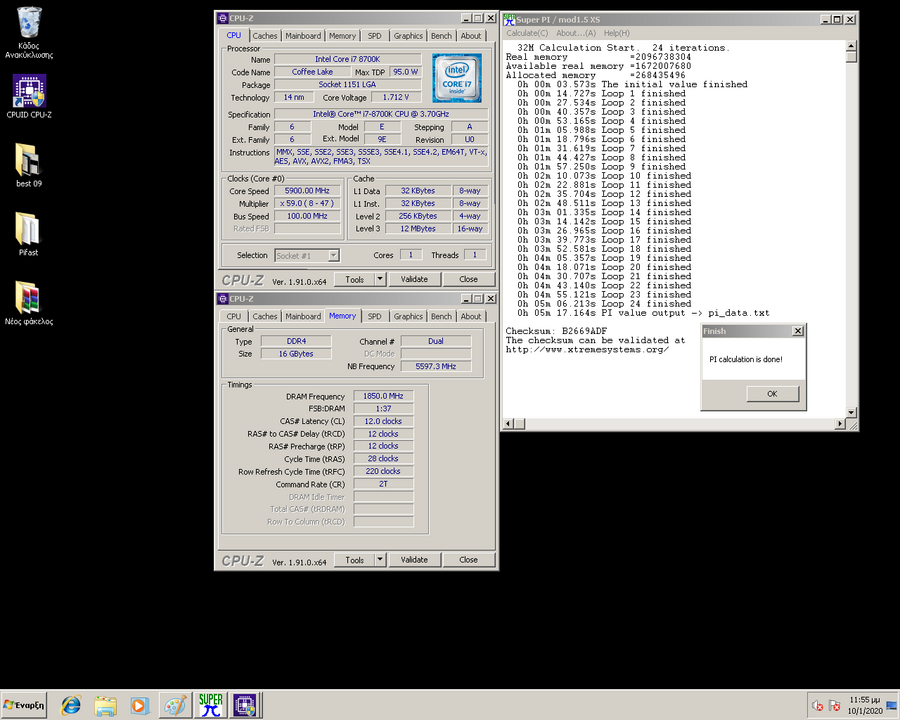Open the Έναρξη Start menu

pyautogui.click(x=24, y=705)
